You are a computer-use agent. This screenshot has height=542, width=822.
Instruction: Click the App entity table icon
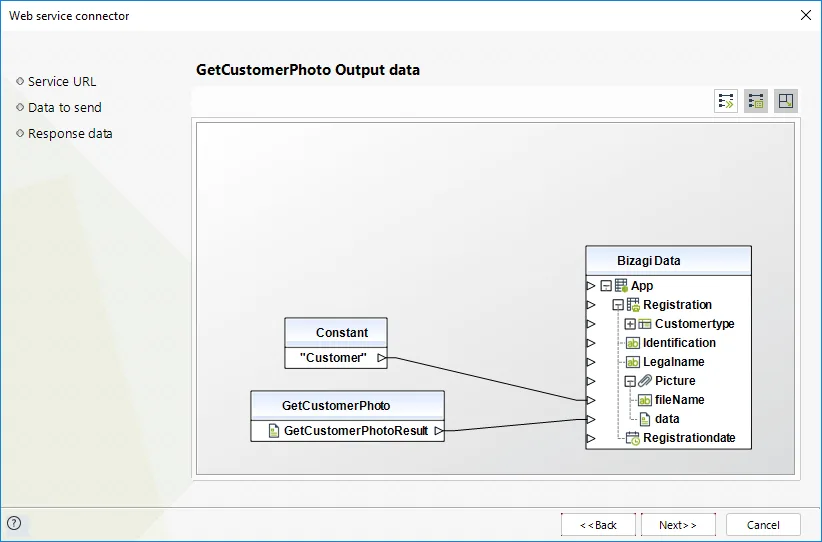click(621, 286)
